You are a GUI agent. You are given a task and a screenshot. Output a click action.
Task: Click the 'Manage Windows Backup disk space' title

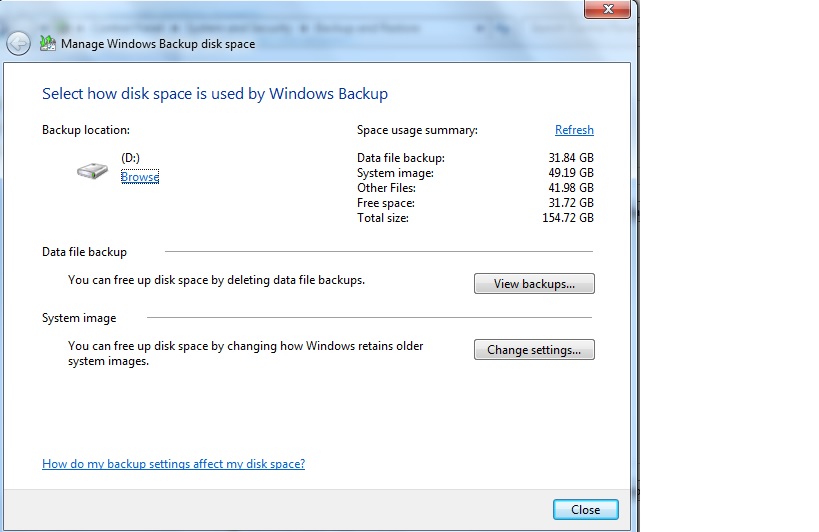click(158, 44)
